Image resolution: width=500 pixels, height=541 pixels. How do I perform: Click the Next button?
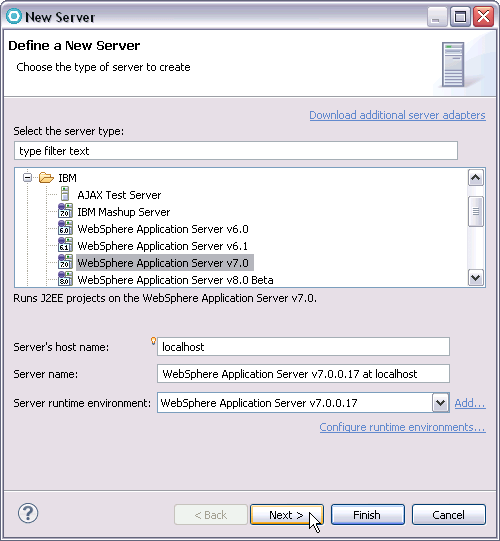287,515
